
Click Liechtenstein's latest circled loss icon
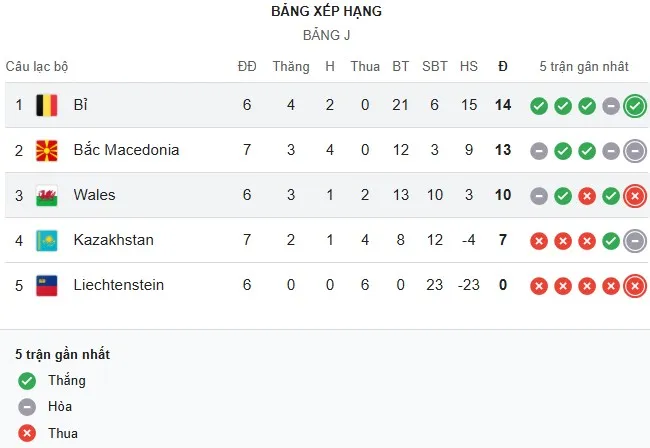tap(634, 285)
